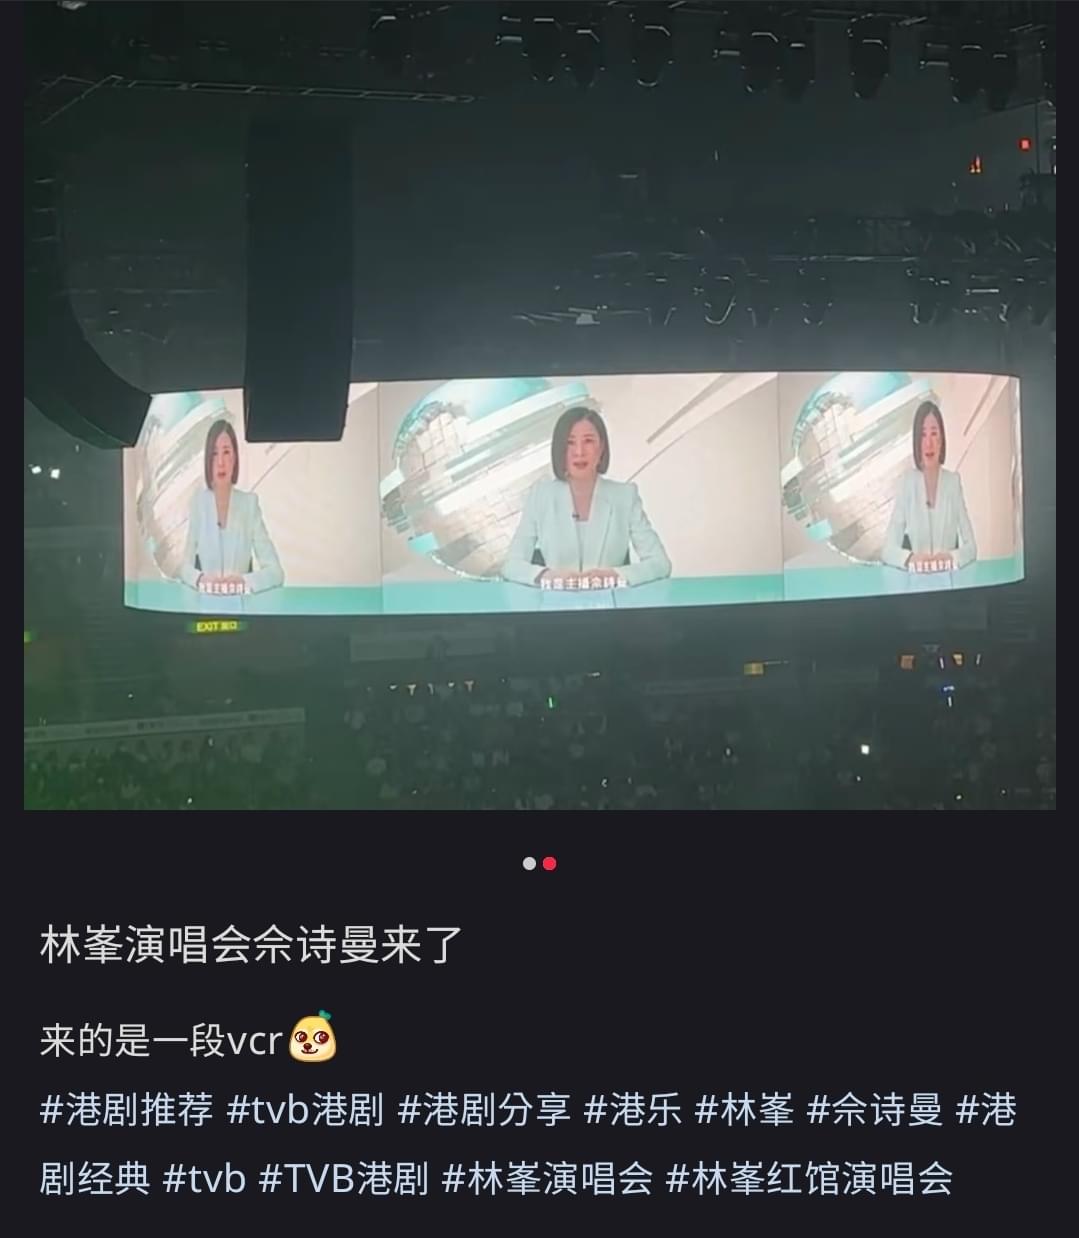Open hashtag #港剧分享
The width and height of the screenshot is (1079, 1238).
click(484, 1109)
